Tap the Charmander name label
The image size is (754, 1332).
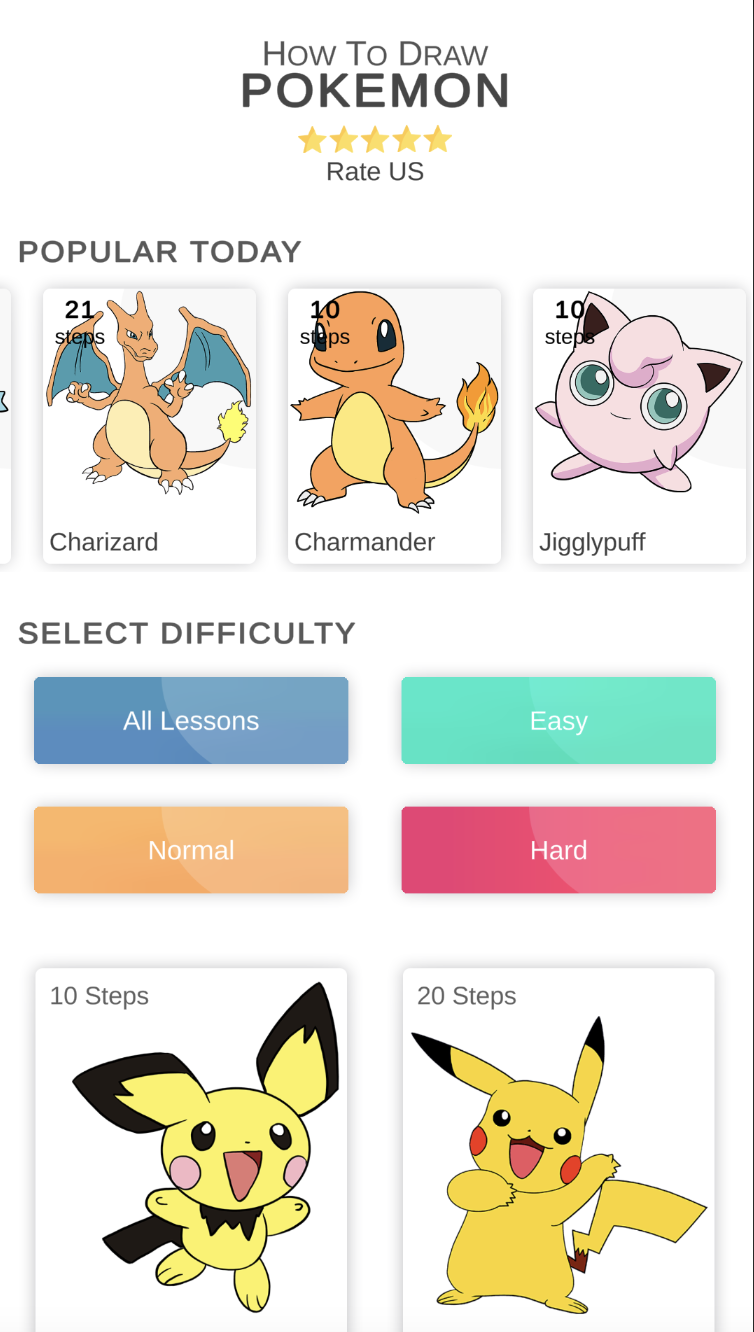coord(364,542)
